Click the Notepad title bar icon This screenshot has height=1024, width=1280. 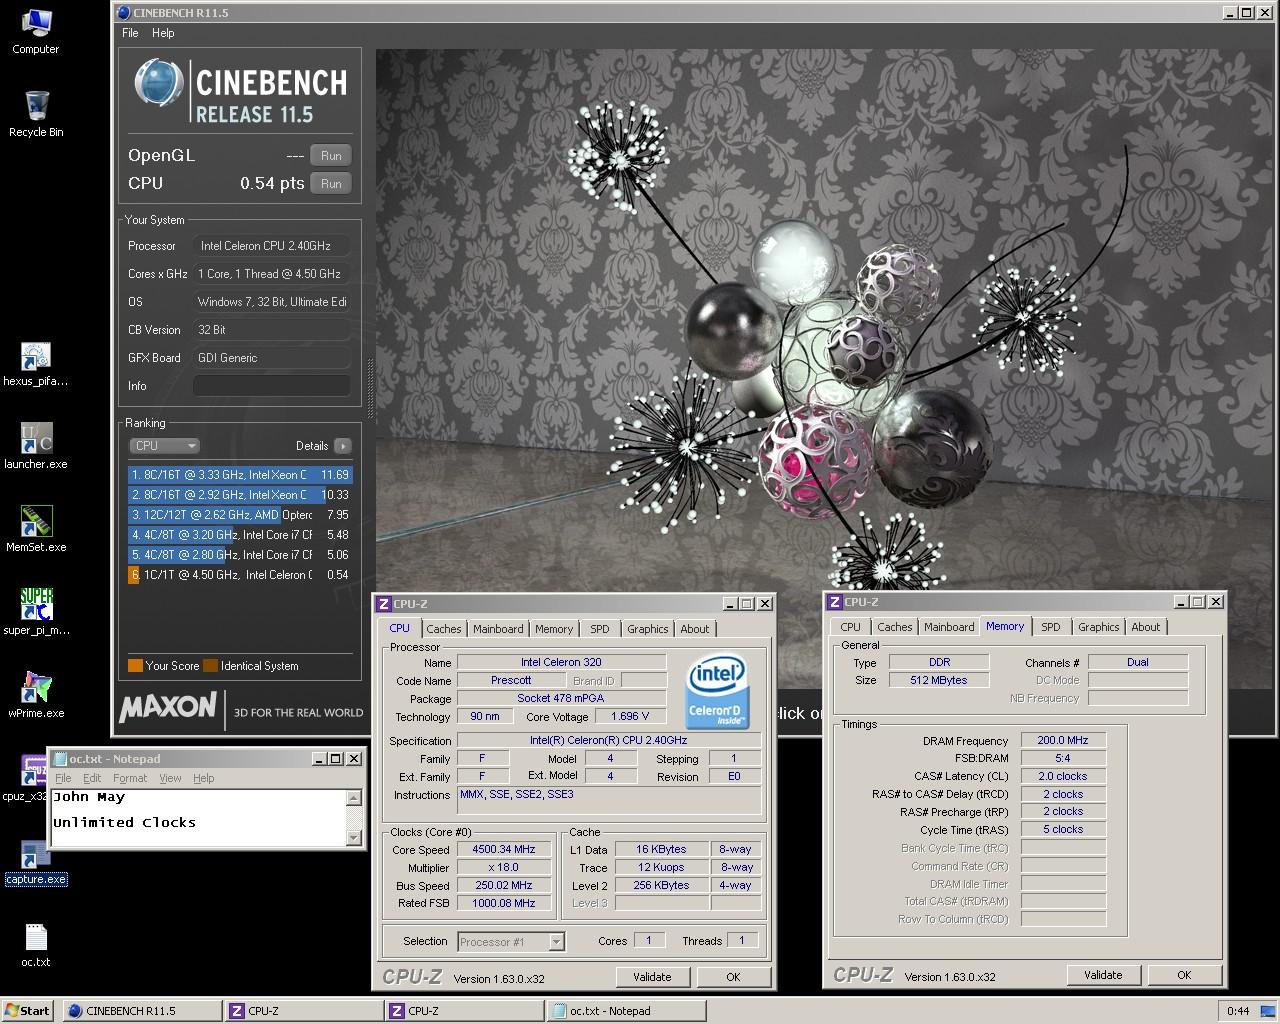click(60, 759)
